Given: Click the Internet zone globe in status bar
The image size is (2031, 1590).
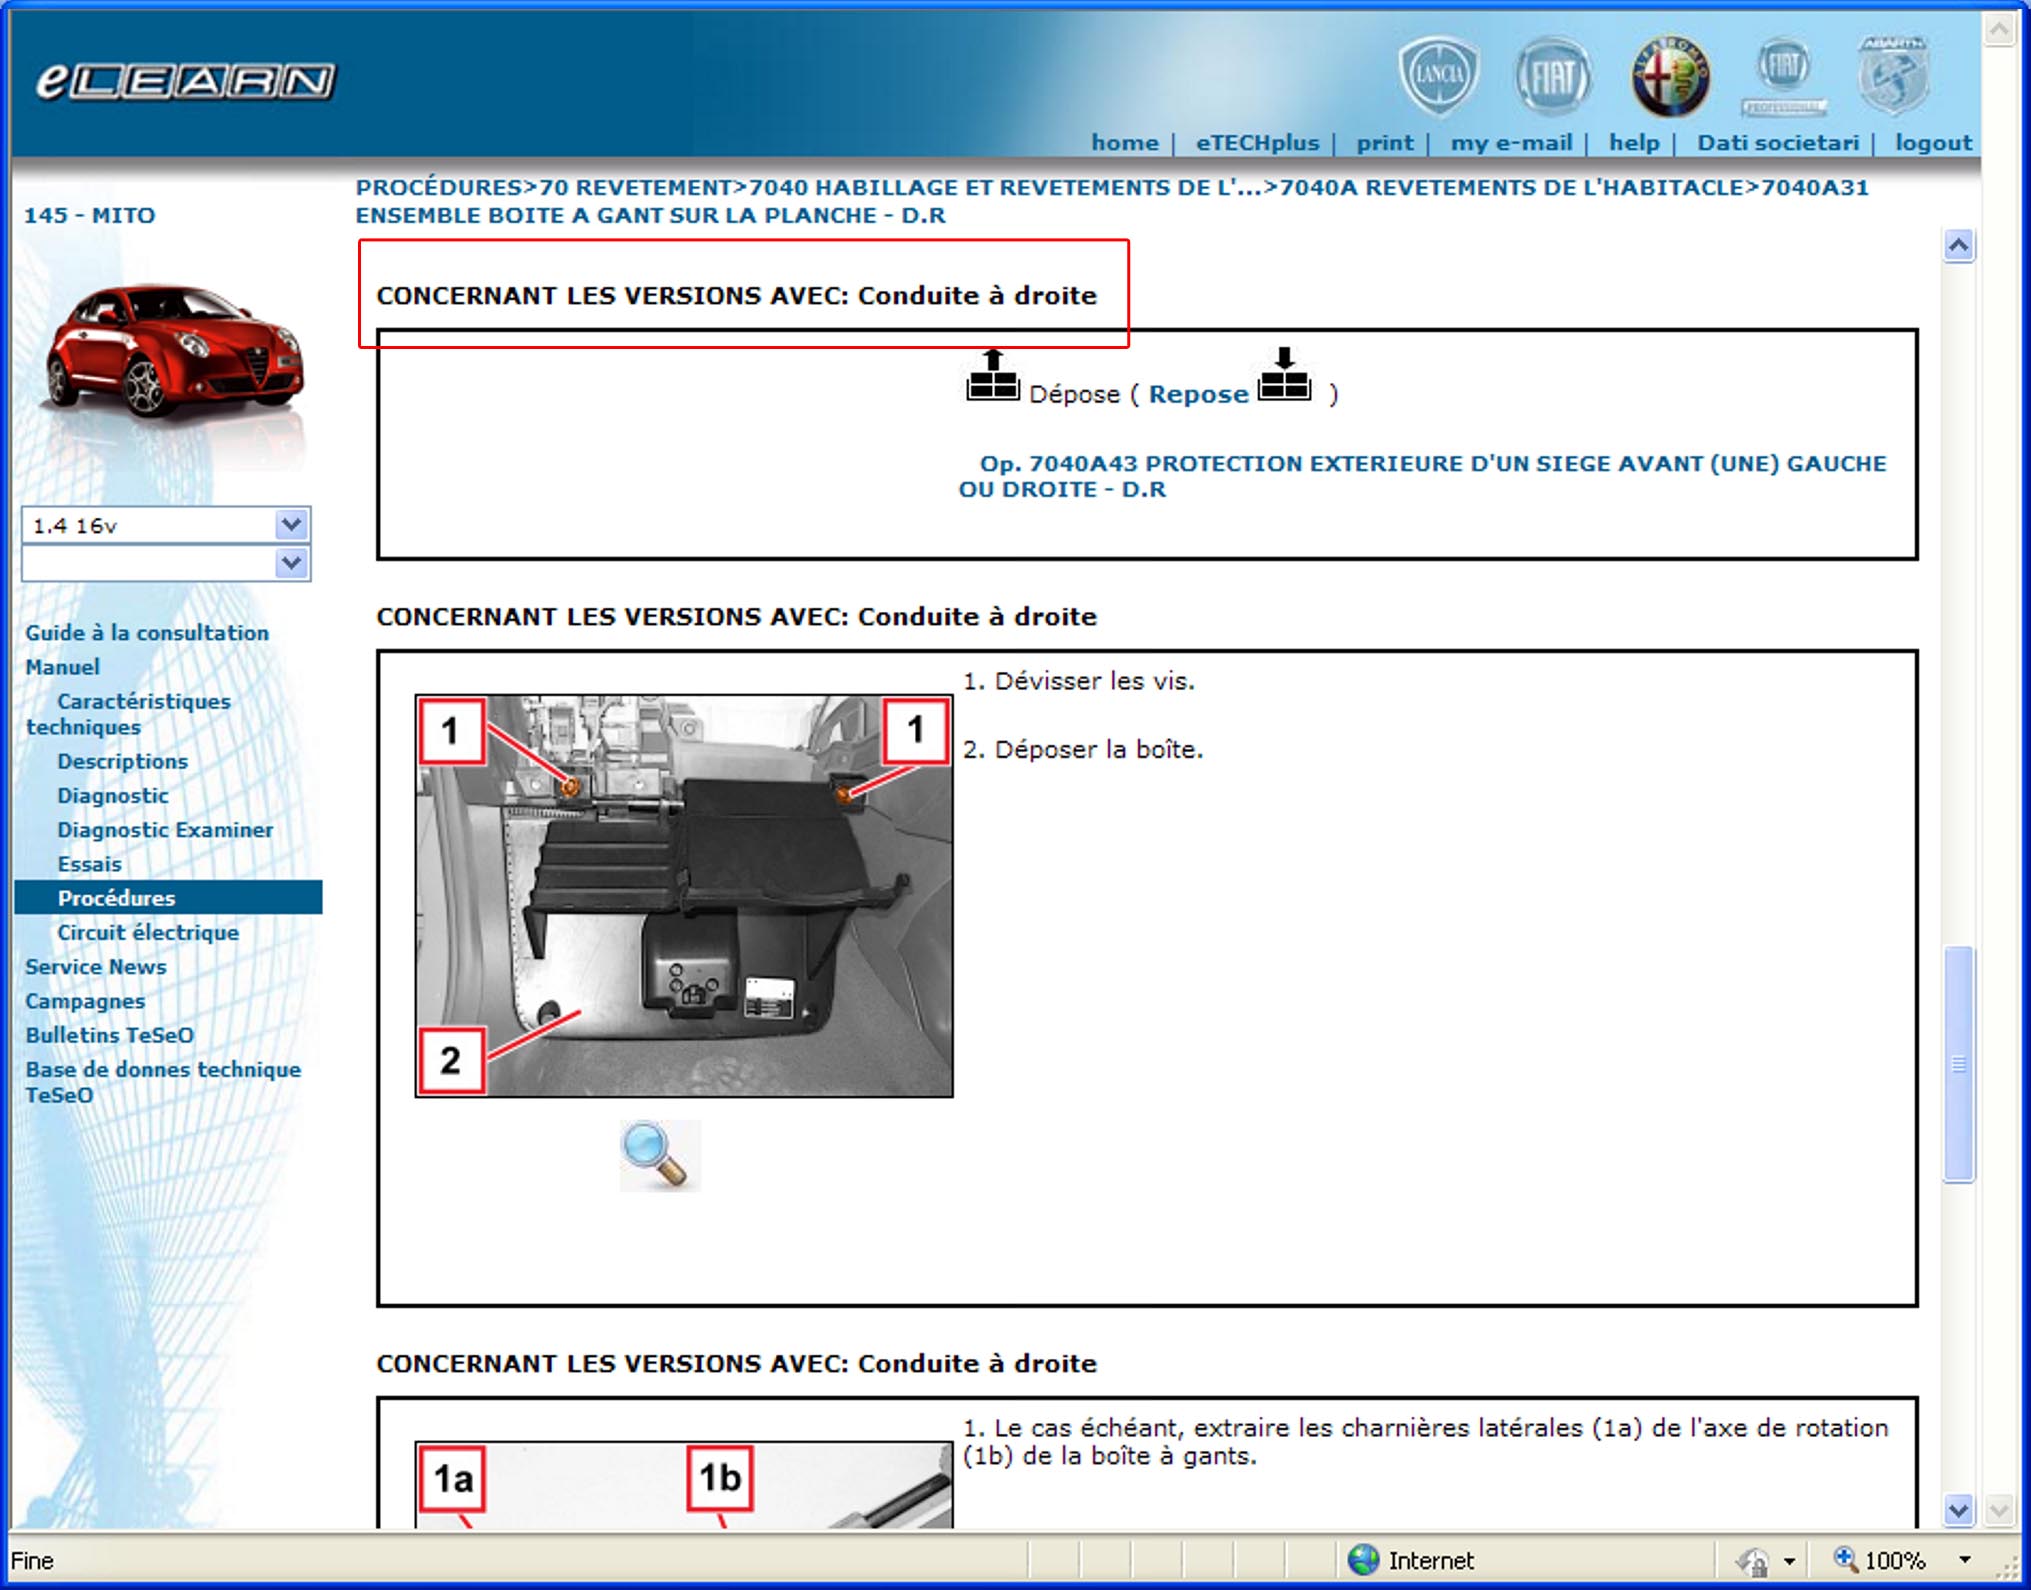Looking at the screenshot, I should coord(1365,1560).
